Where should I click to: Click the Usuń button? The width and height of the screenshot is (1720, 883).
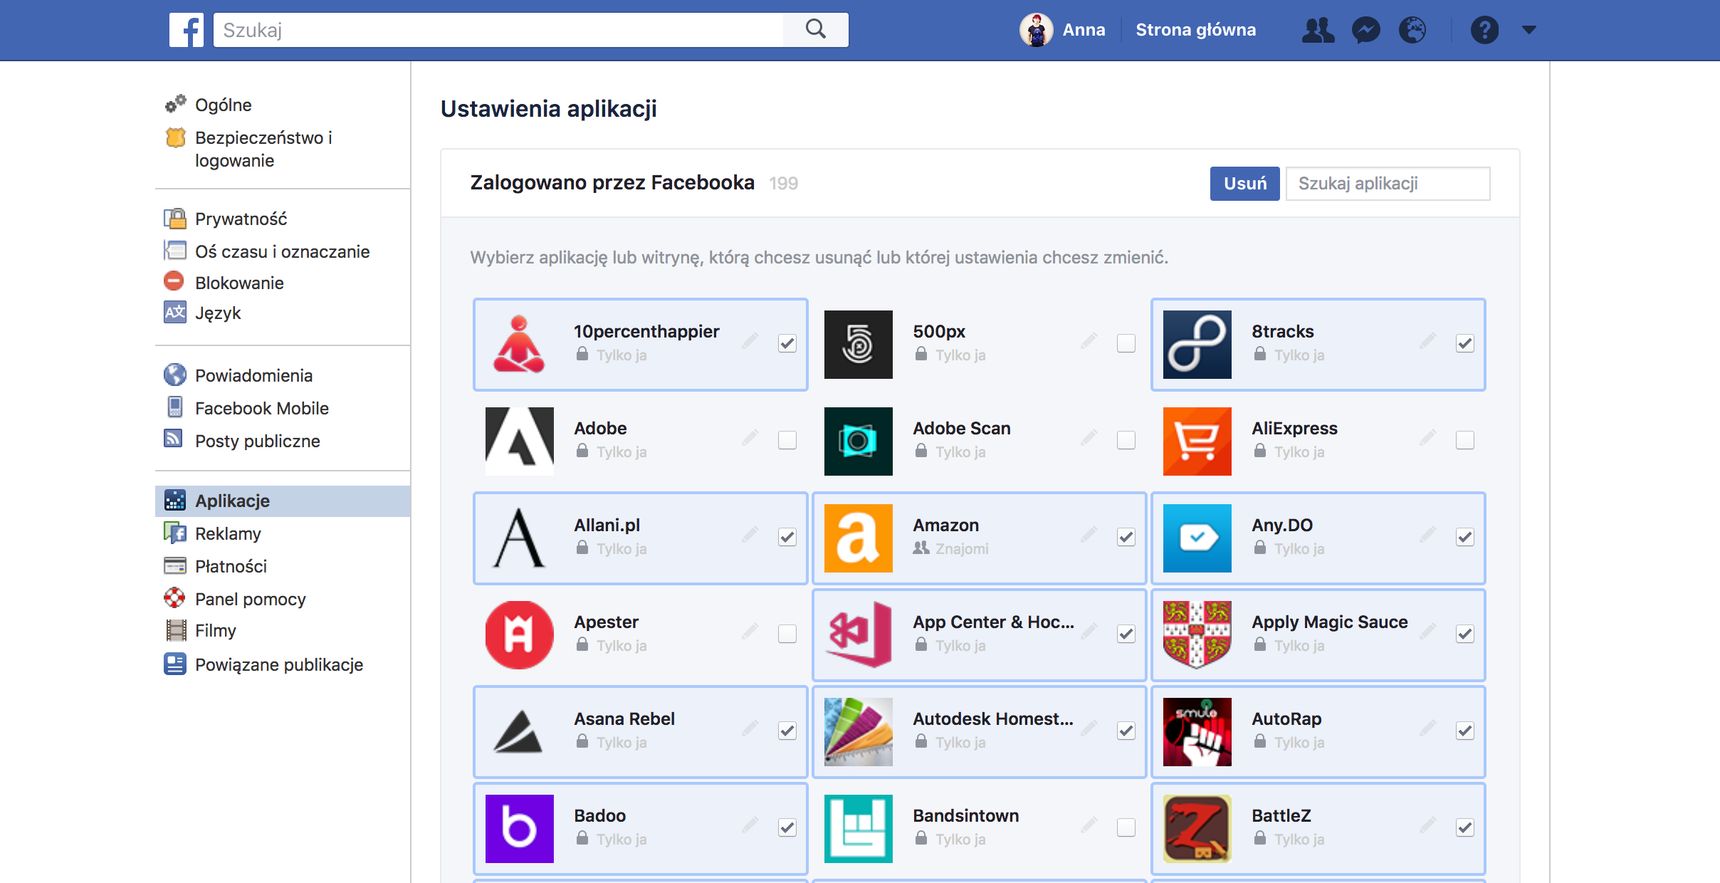[x=1245, y=184]
